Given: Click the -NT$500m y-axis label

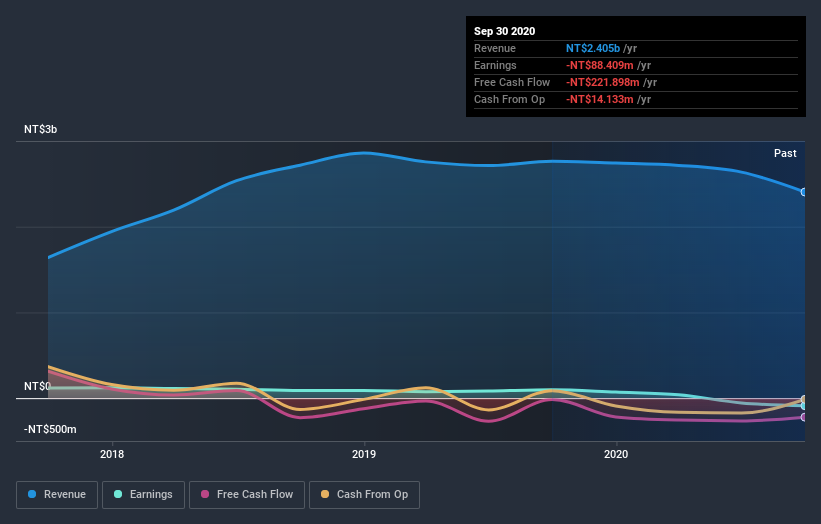Looking at the screenshot, I should pyautogui.click(x=50, y=429).
